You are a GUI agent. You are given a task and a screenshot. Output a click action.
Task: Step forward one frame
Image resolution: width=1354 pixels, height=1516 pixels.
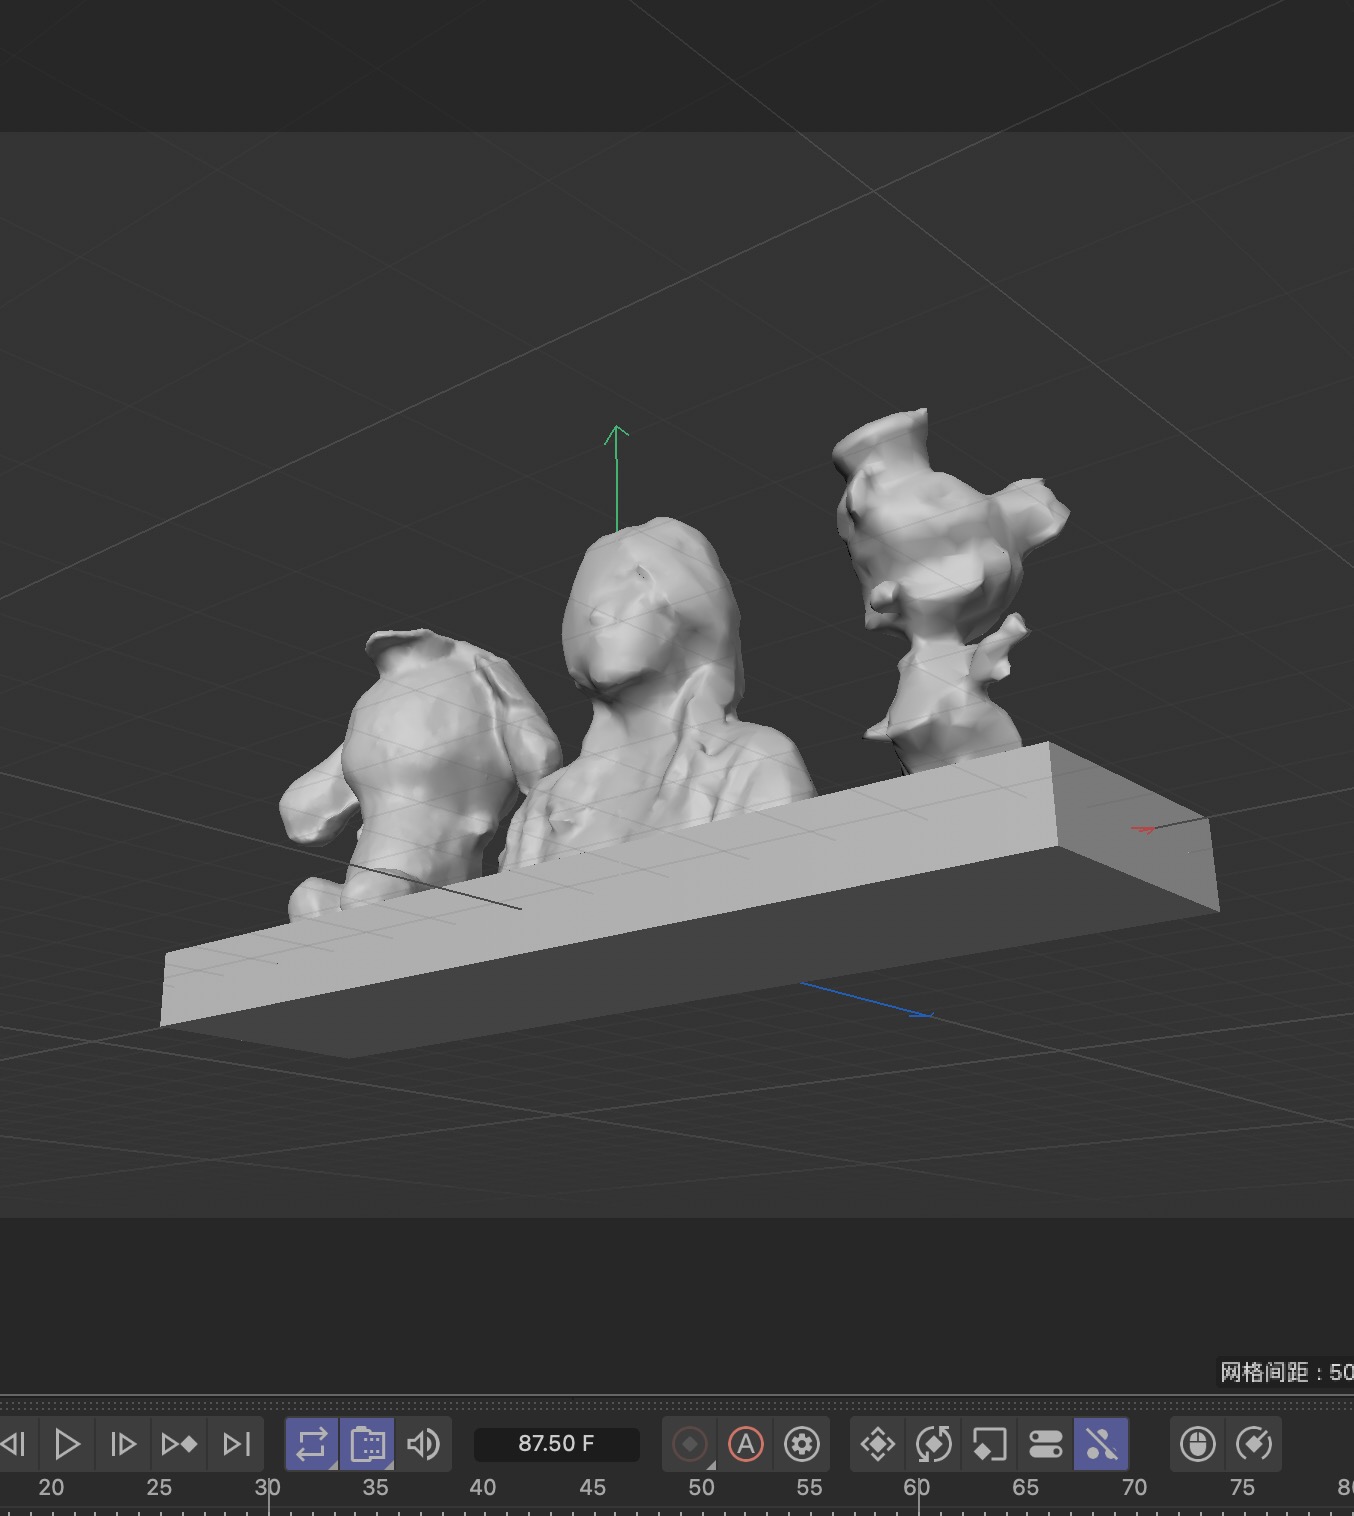[x=122, y=1444]
